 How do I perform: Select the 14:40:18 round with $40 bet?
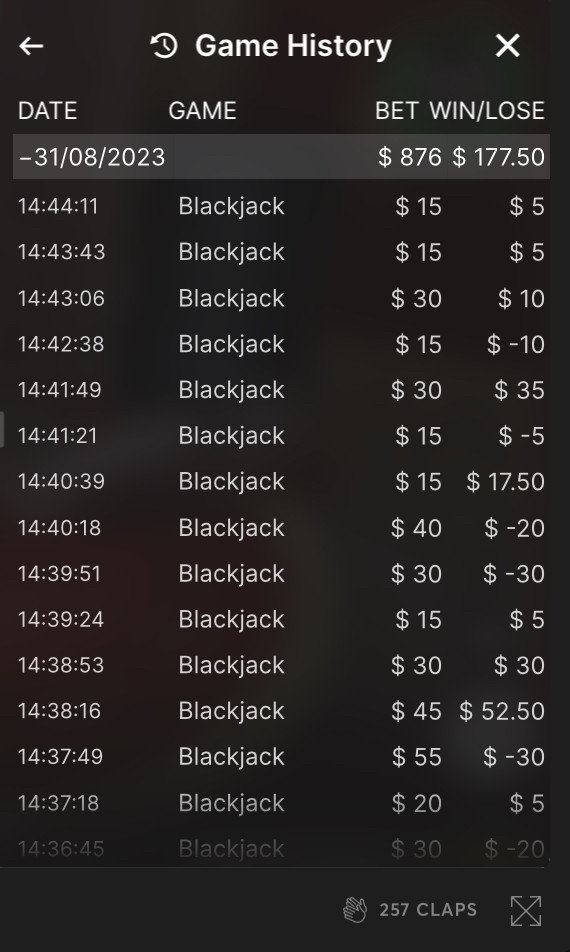281,528
